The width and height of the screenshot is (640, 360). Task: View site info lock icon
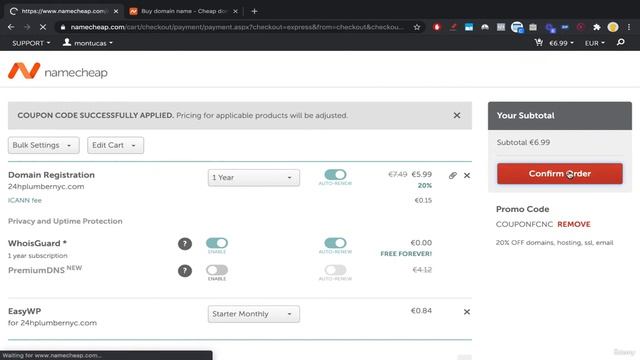(62, 27)
